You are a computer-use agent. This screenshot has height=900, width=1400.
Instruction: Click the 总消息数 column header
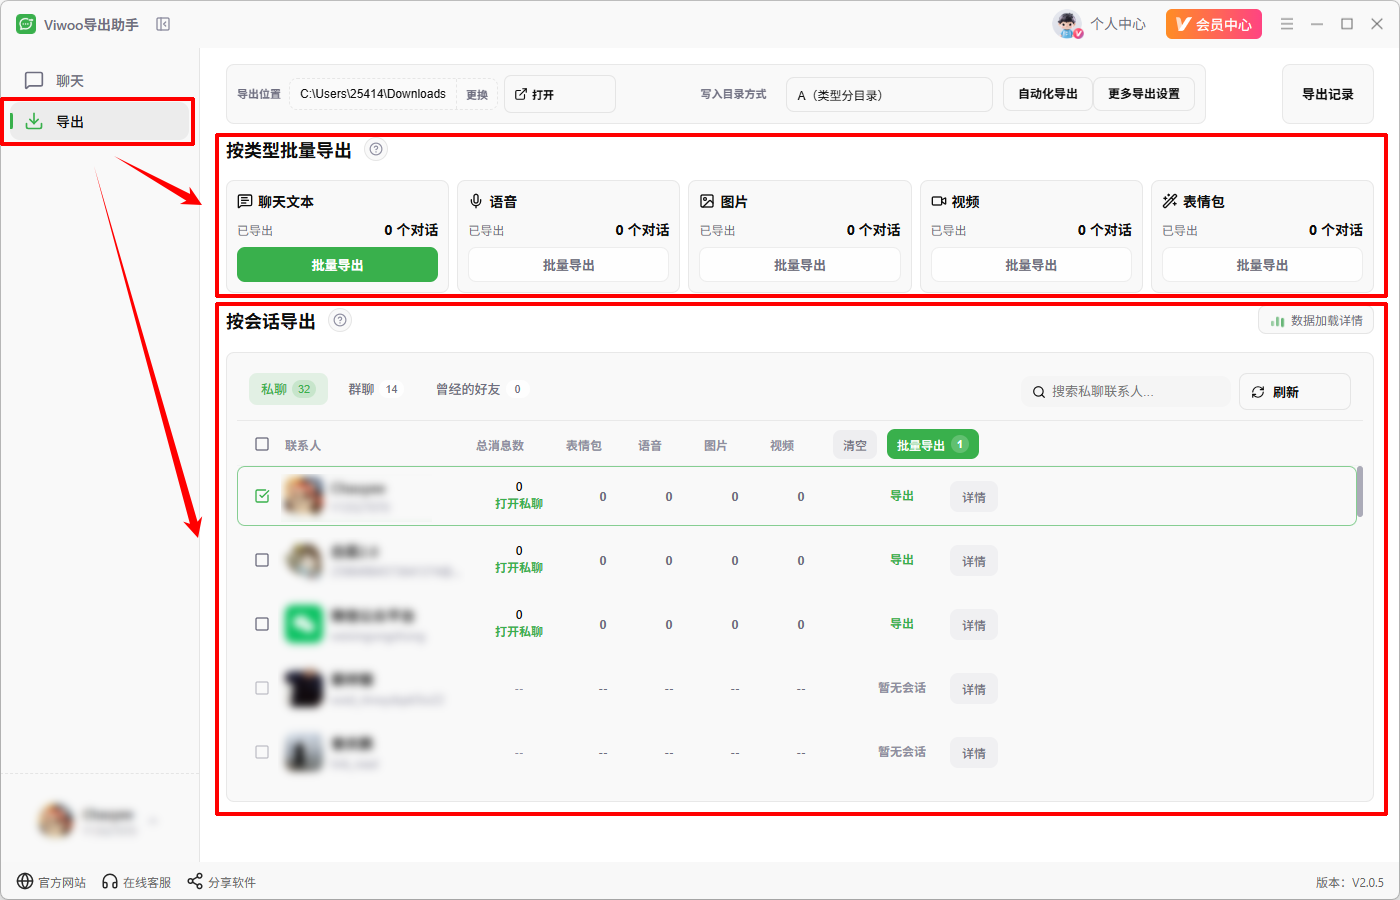[500, 445]
